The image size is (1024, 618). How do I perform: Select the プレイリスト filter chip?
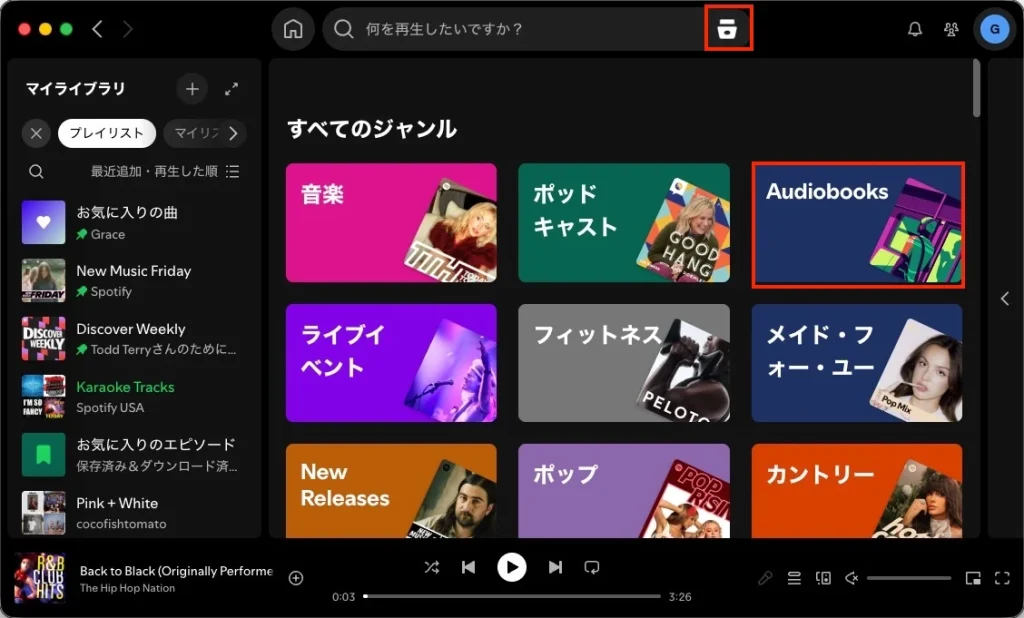[x=106, y=133]
